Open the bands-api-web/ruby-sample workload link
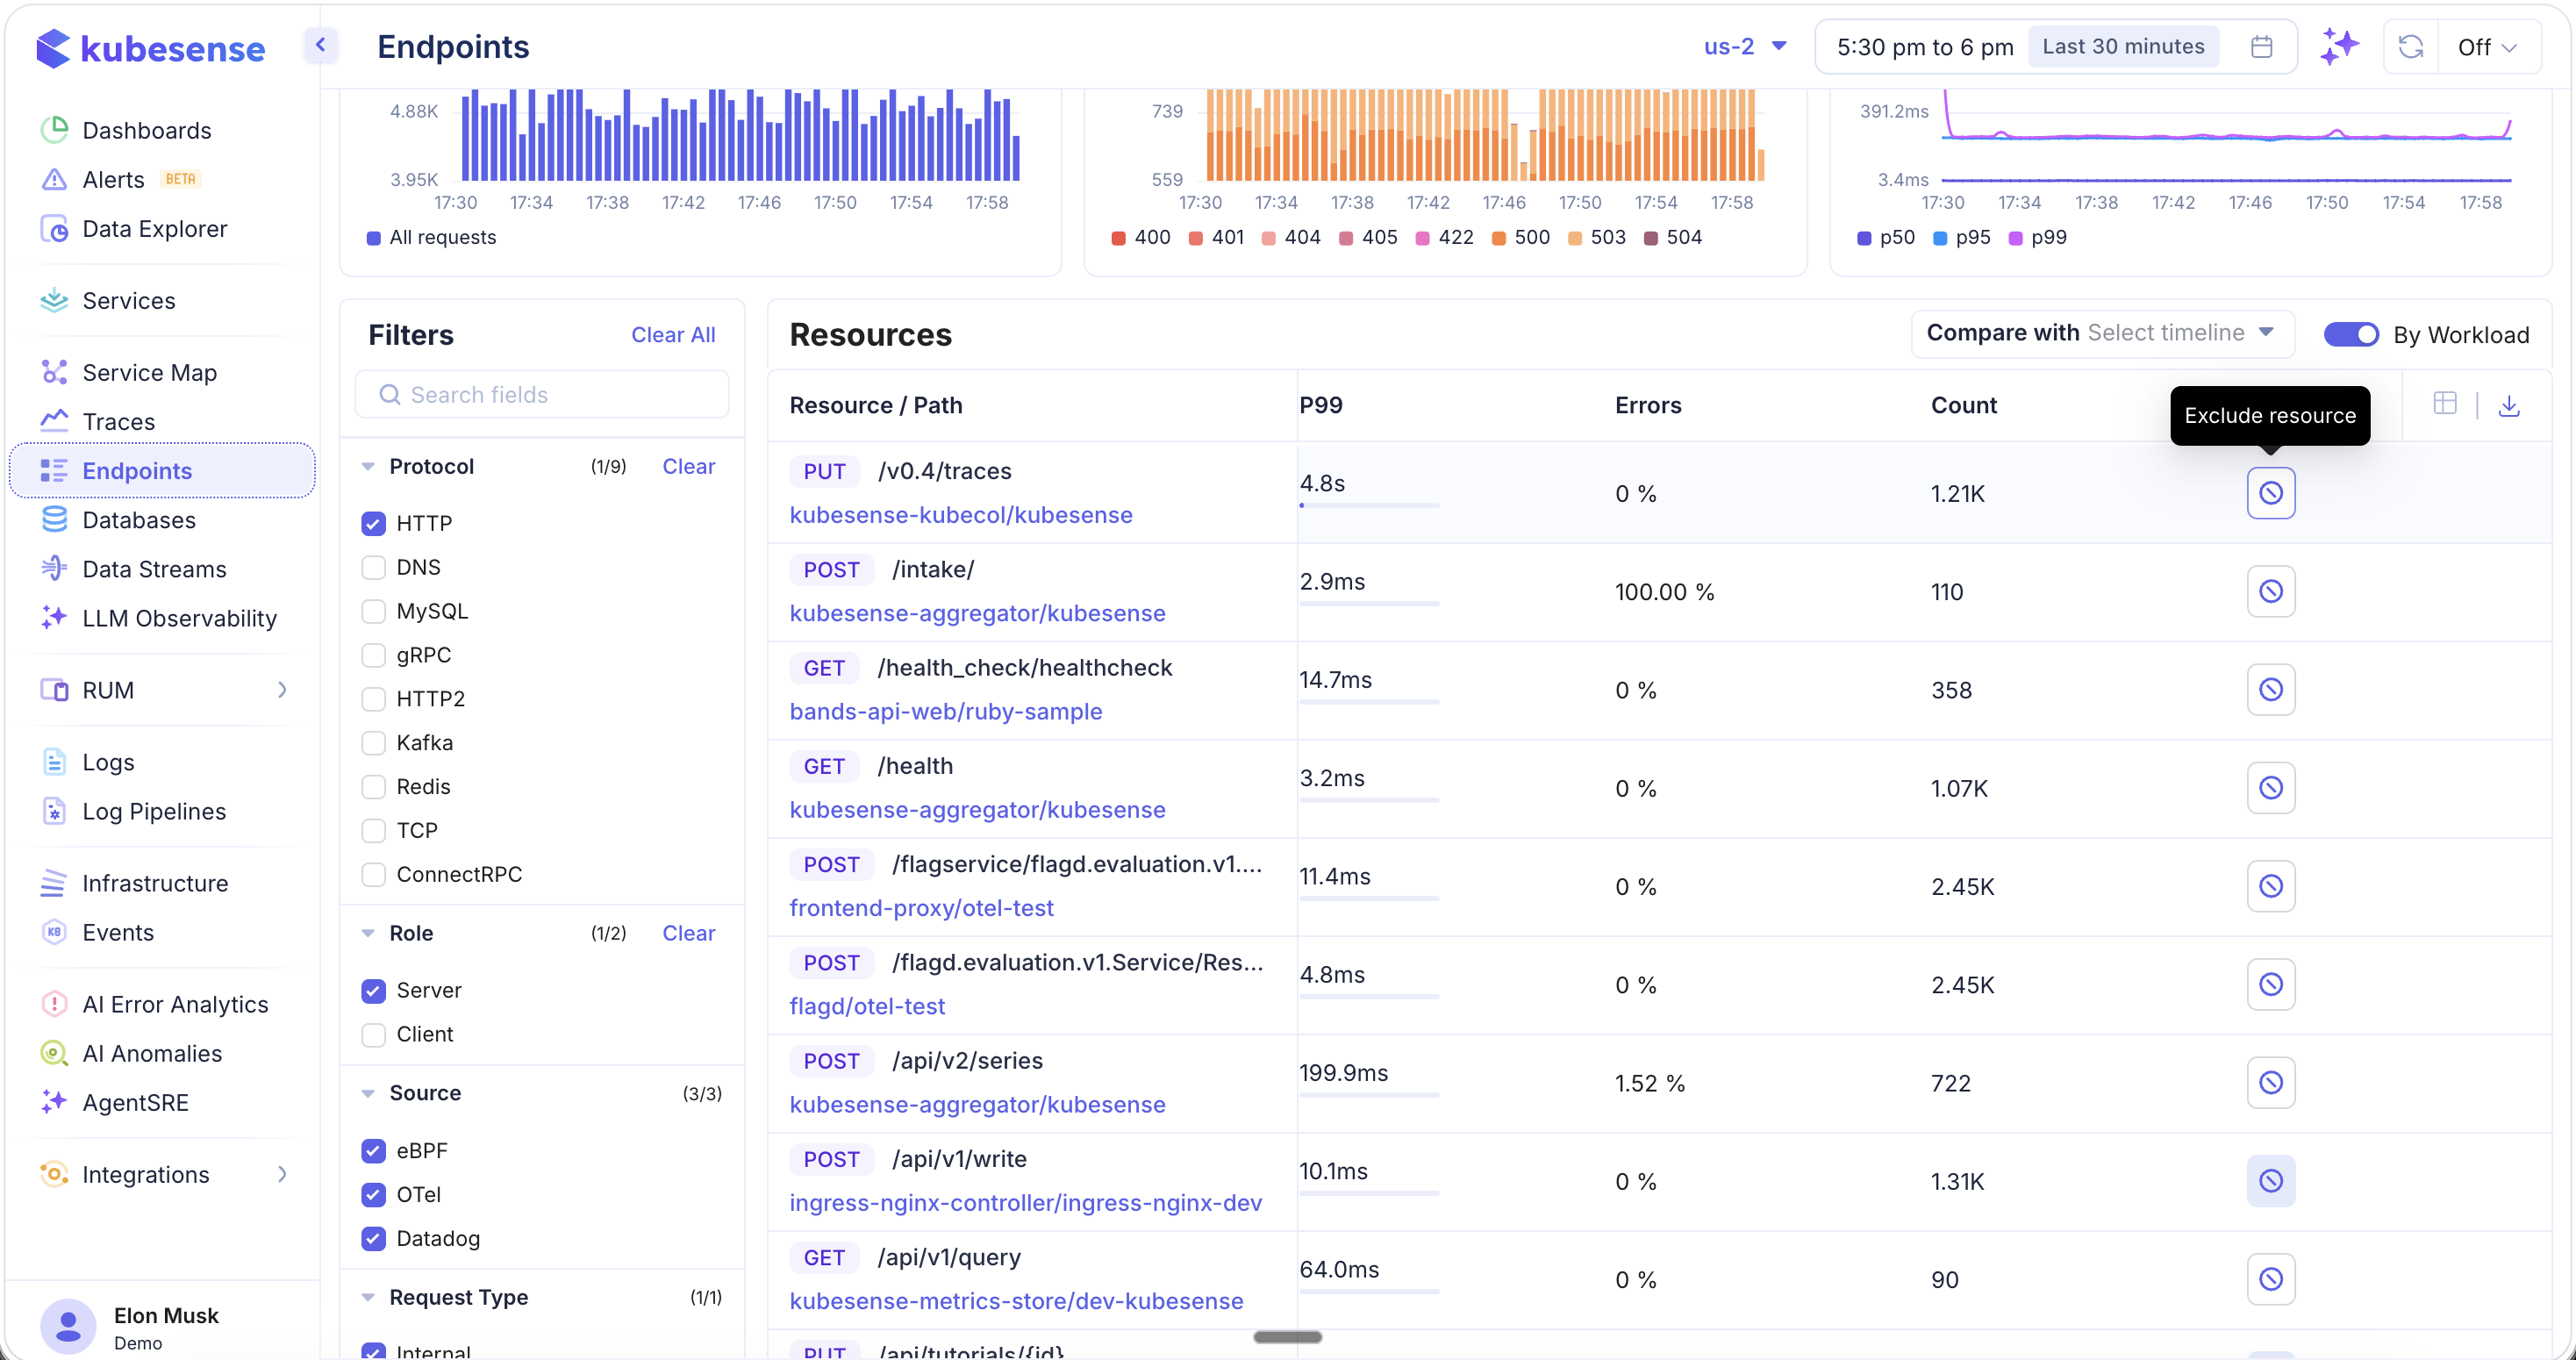The image size is (2576, 1360). click(x=945, y=711)
